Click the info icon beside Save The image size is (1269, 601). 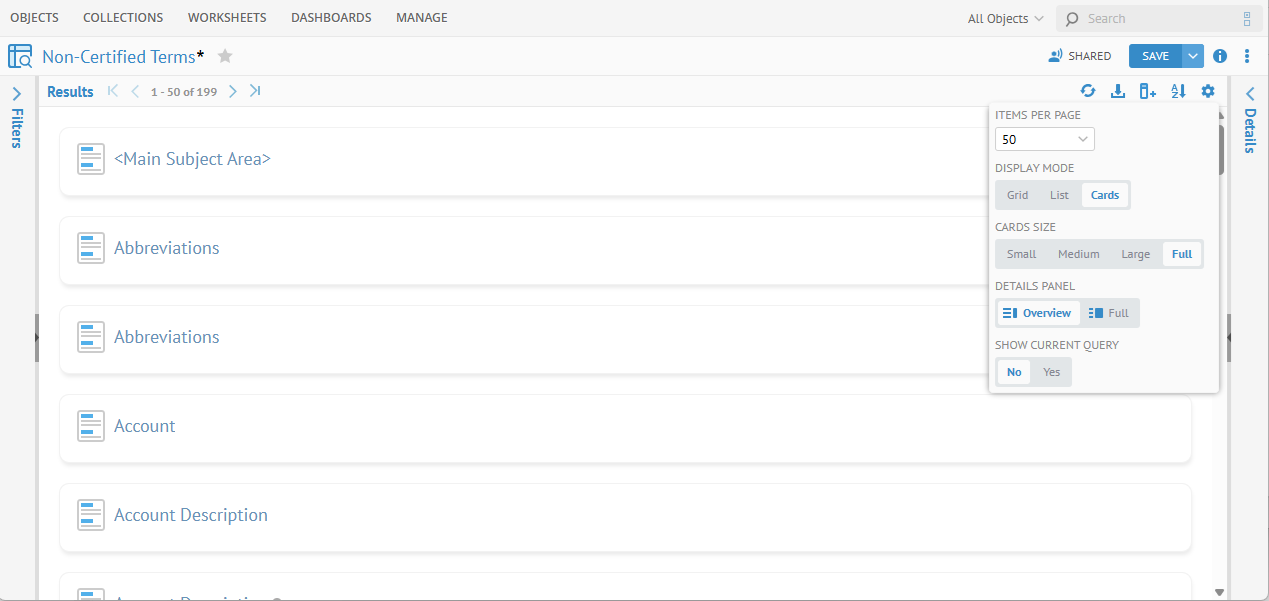pos(1220,56)
